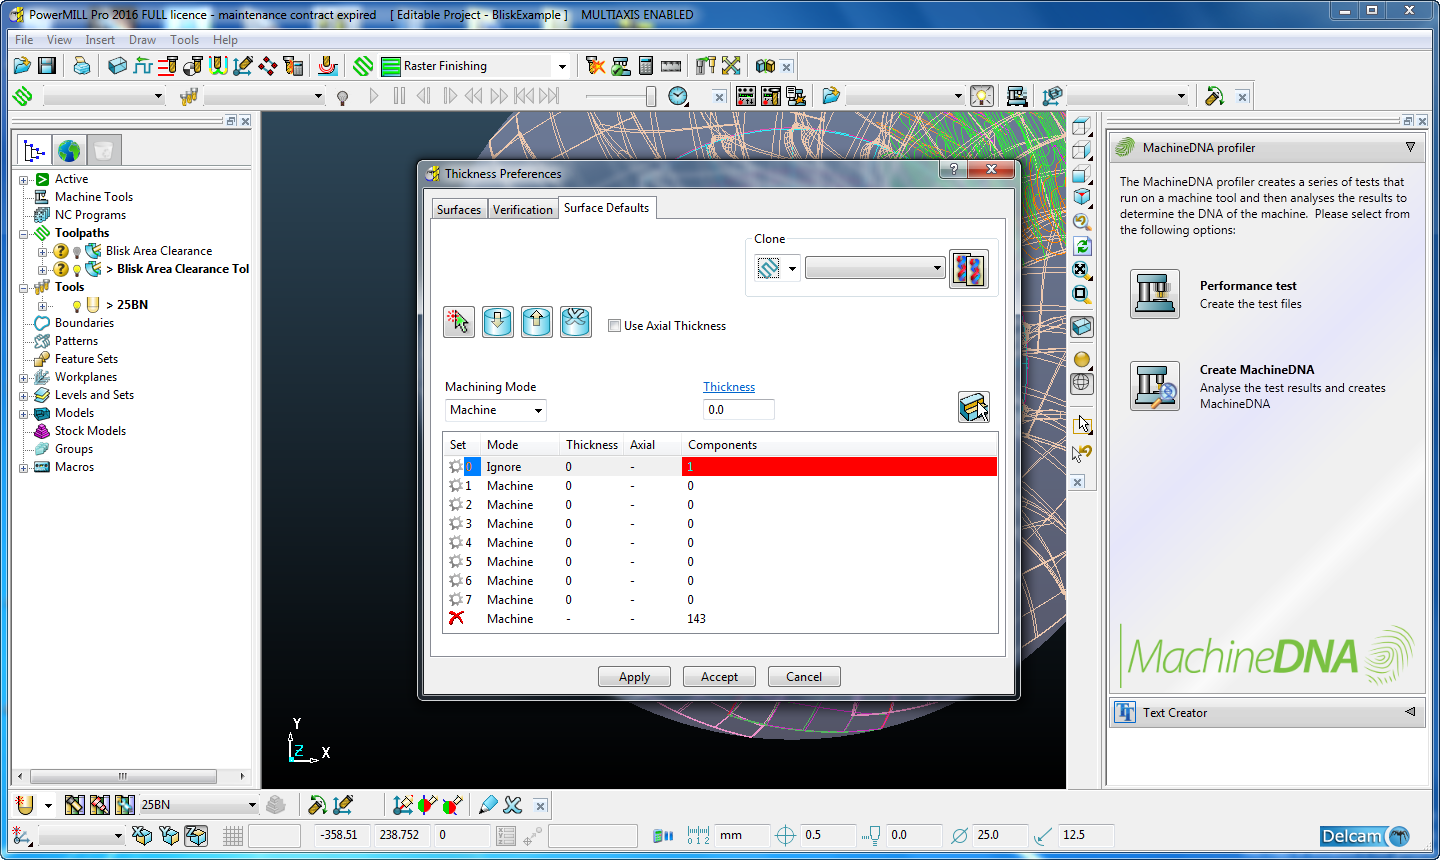Select the red Set 0 components row
The image size is (1440, 860).
tap(839, 467)
